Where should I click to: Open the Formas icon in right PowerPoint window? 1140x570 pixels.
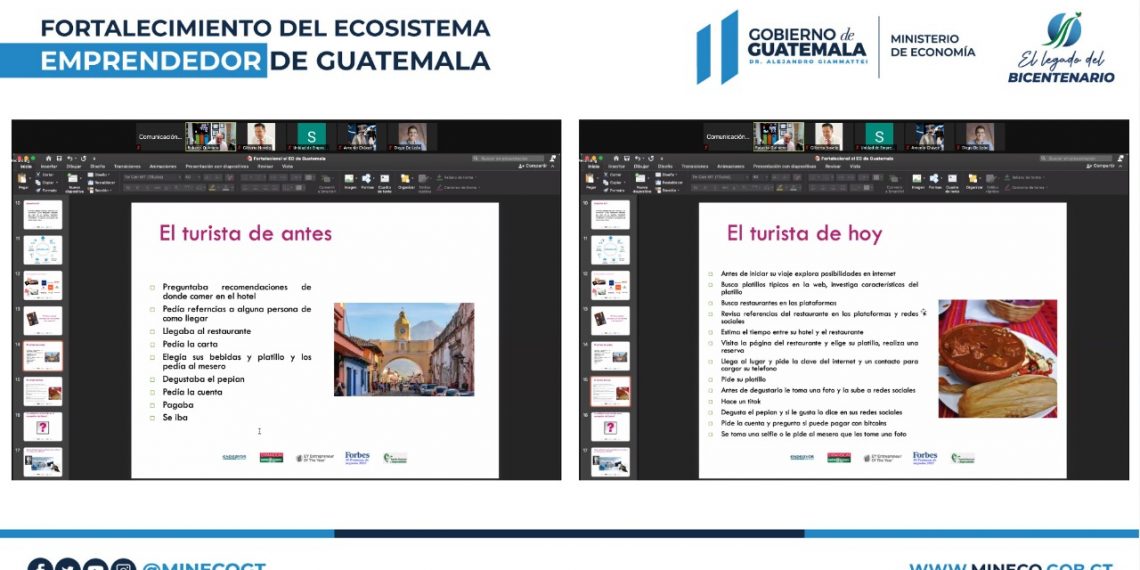point(934,180)
